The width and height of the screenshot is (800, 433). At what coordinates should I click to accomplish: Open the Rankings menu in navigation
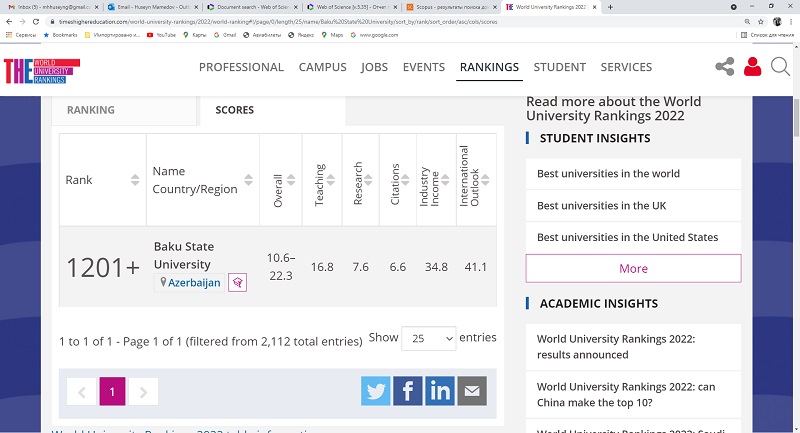(489, 67)
